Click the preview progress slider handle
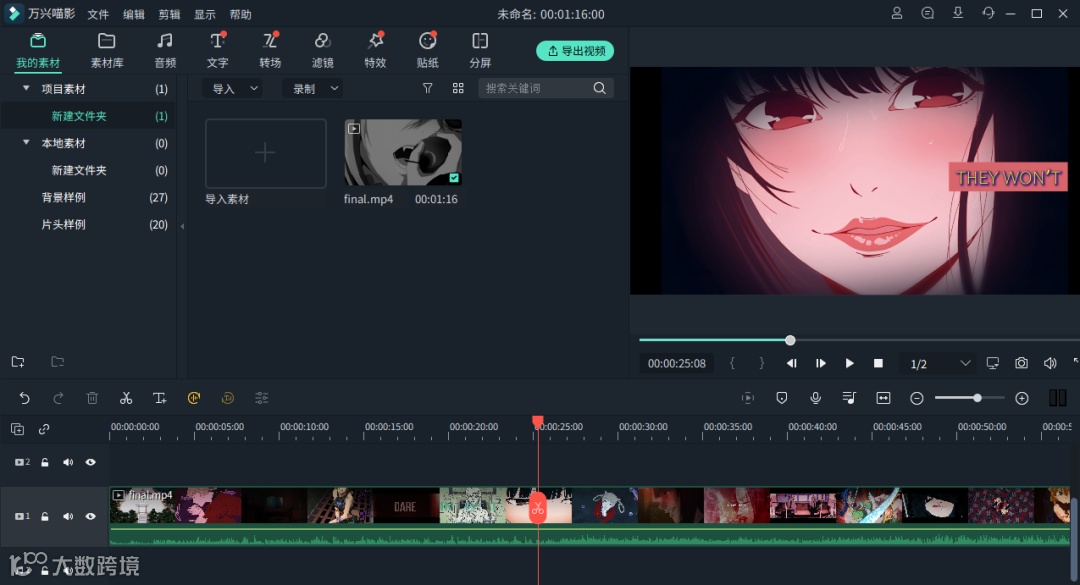This screenshot has width=1080, height=585. pos(790,340)
